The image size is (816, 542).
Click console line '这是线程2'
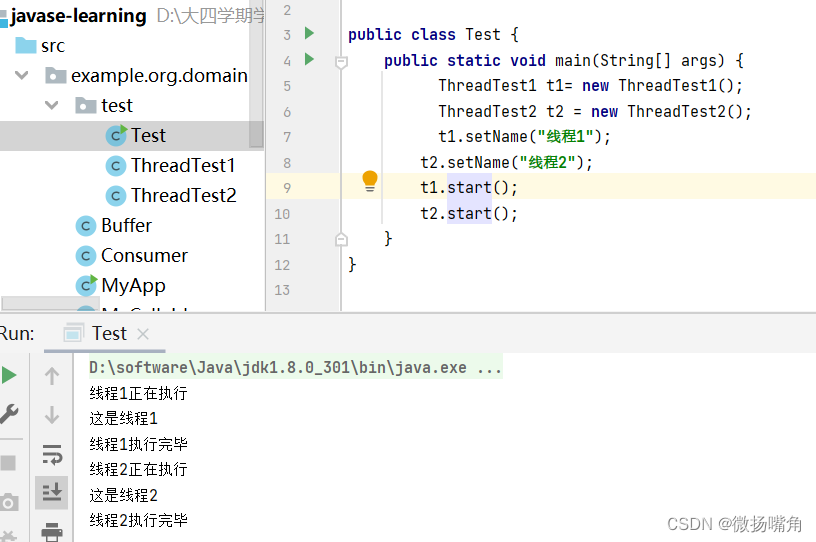click(123, 495)
